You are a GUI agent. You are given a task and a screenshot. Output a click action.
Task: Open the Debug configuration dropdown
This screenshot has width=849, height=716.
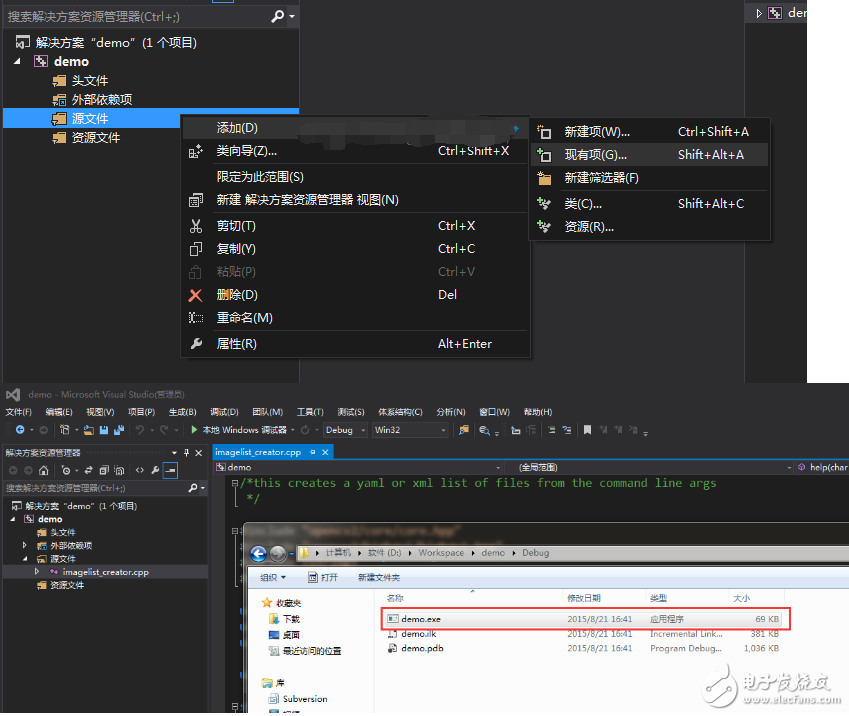[345, 430]
